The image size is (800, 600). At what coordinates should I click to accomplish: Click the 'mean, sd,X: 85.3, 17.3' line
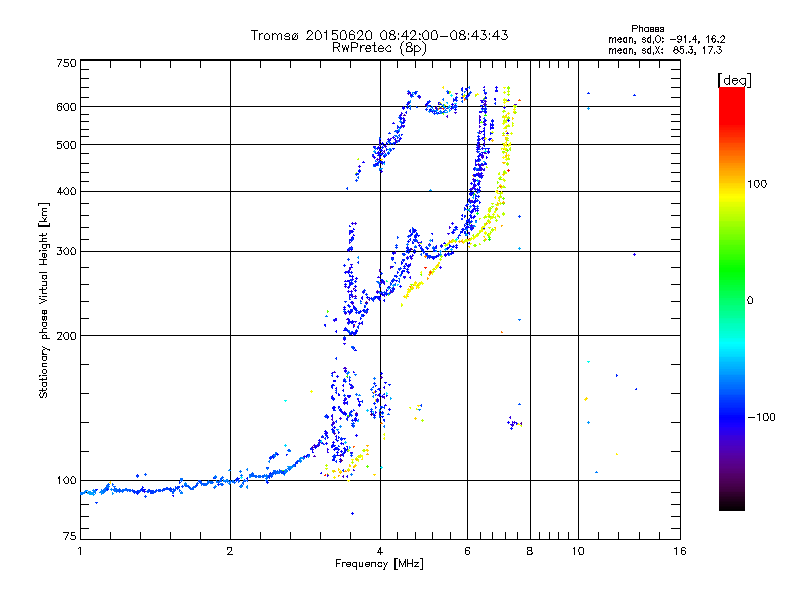665,50
